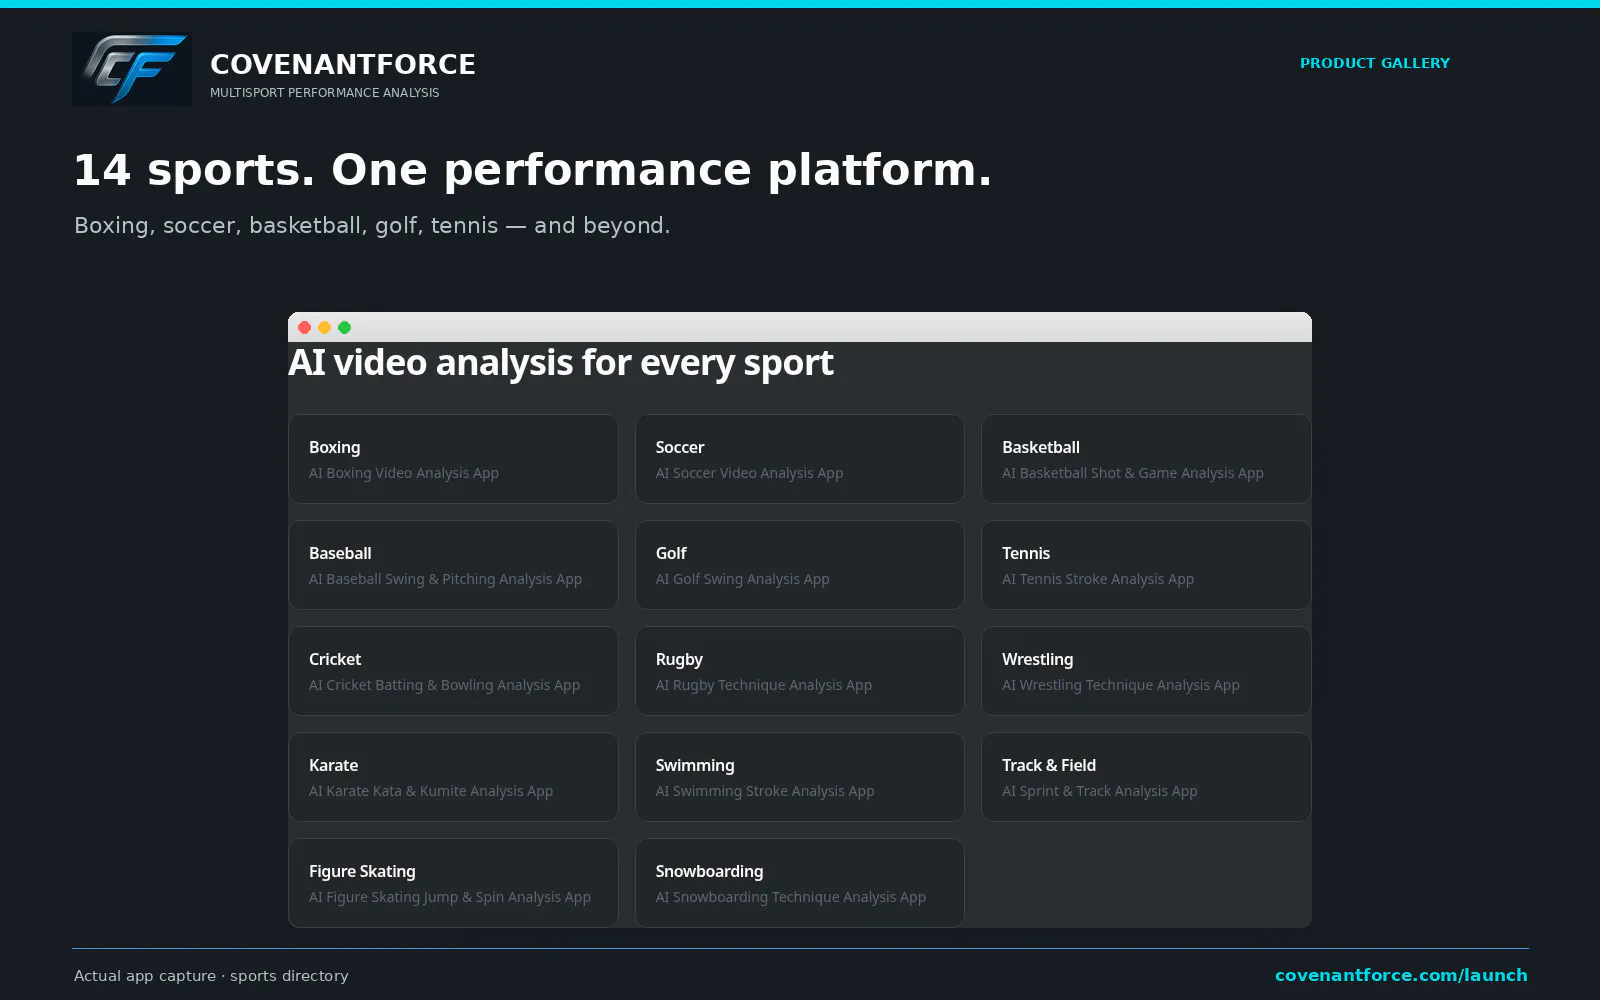This screenshot has height=1000, width=1600.
Task: Click the "14 sports. One performance platform." headline
Action: click(533, 170)
